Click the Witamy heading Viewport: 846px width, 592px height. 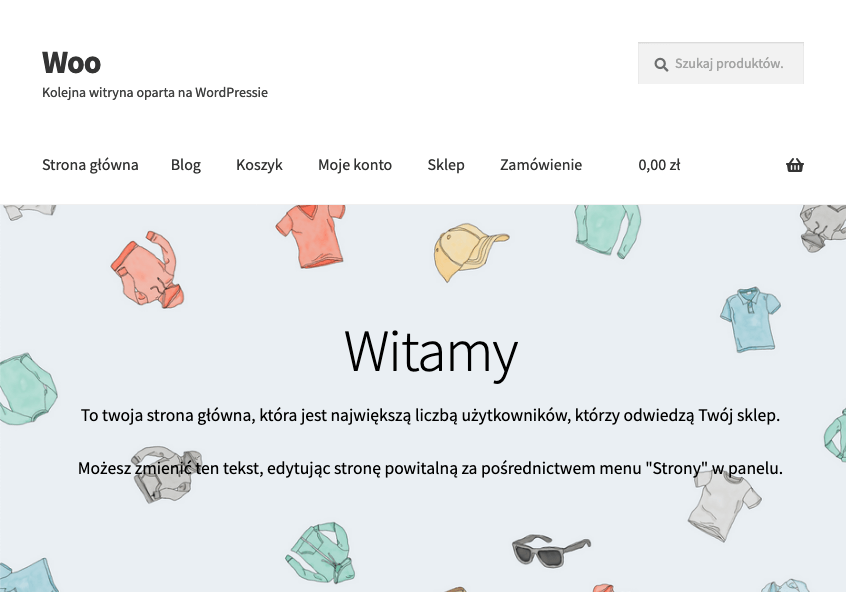pos(431,352)
